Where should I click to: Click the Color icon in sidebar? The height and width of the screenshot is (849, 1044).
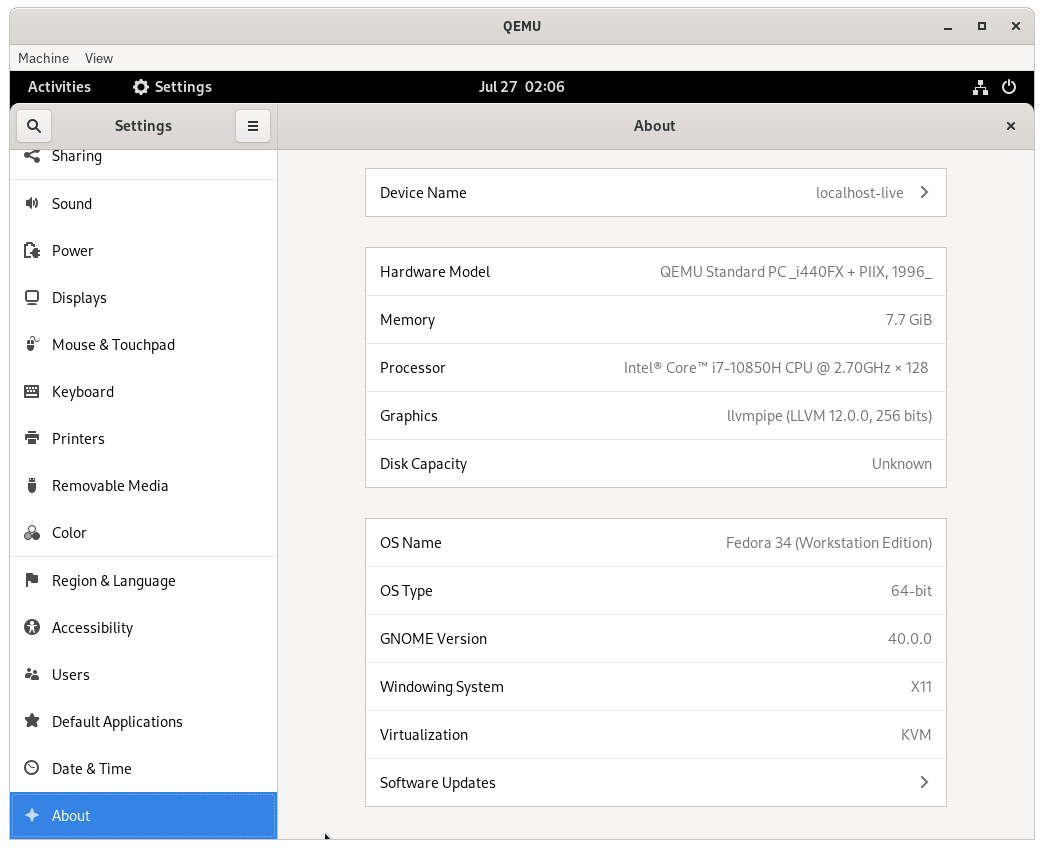(31, 533)
